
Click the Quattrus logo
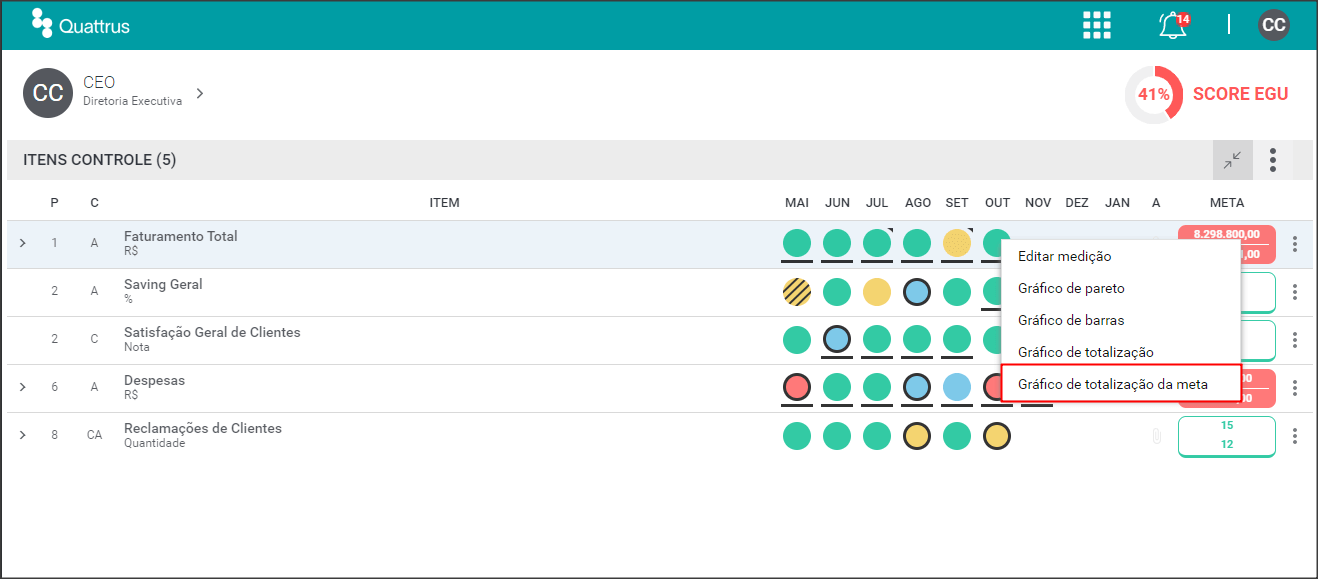[81, 24]
